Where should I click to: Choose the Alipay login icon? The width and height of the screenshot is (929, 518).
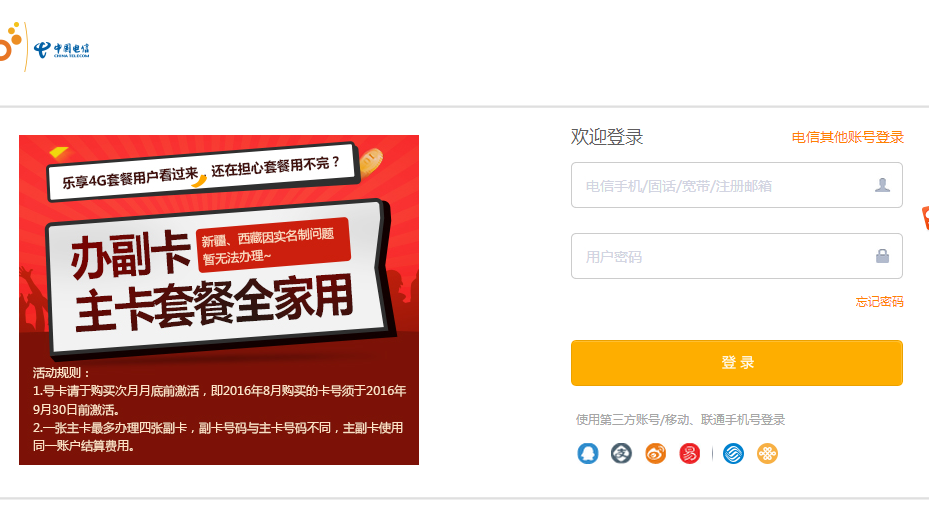pyautogui.click(x=622, y=453)
